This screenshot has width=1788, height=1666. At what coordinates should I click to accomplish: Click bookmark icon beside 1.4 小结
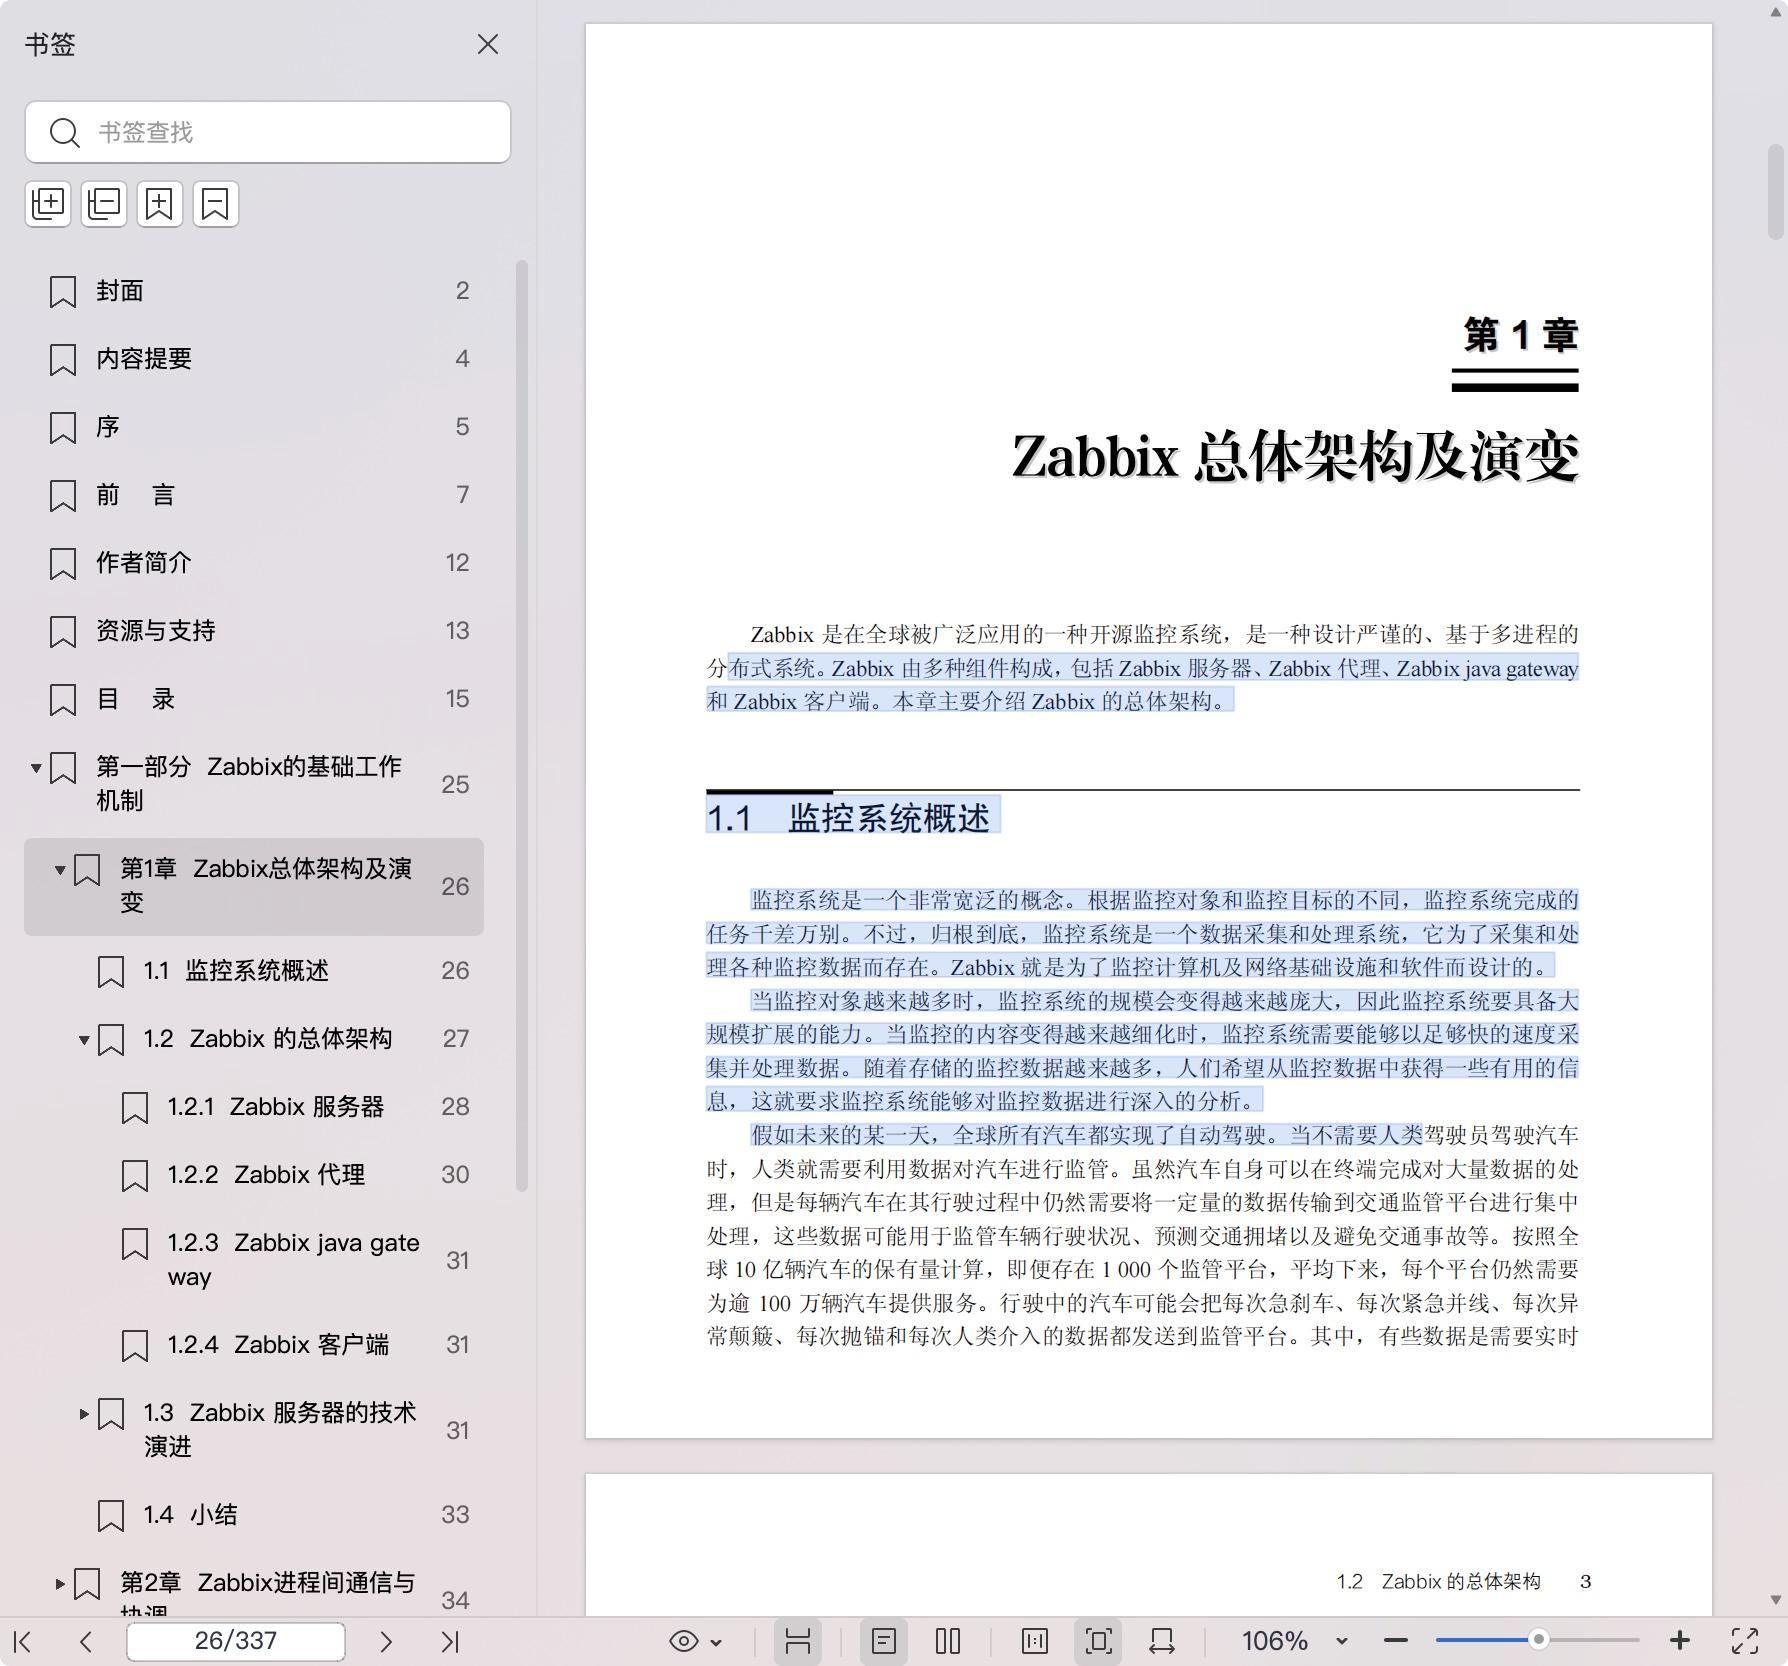click(x=111, y=1516)
